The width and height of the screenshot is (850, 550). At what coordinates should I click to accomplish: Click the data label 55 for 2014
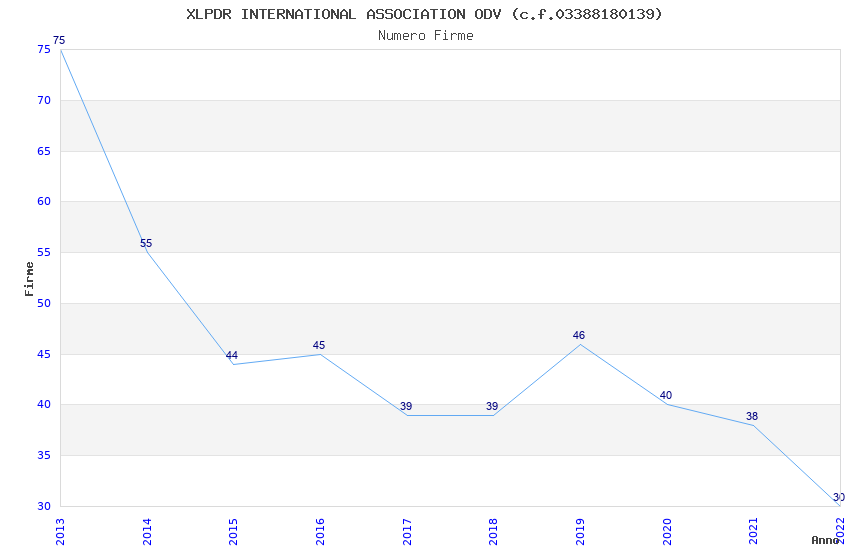click(x=146, y=243)
